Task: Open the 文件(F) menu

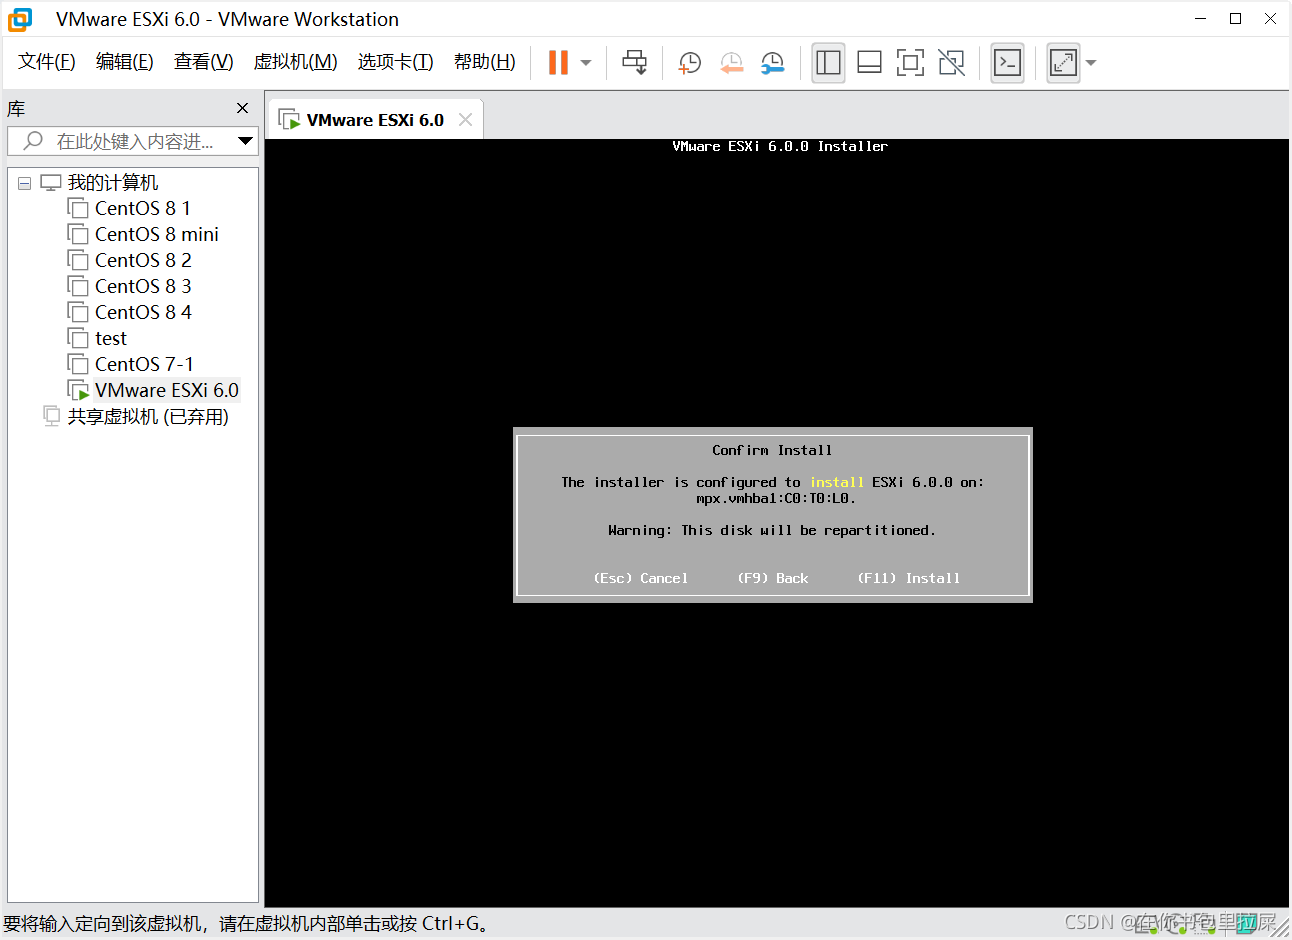Action: click(x=47, y=62)
